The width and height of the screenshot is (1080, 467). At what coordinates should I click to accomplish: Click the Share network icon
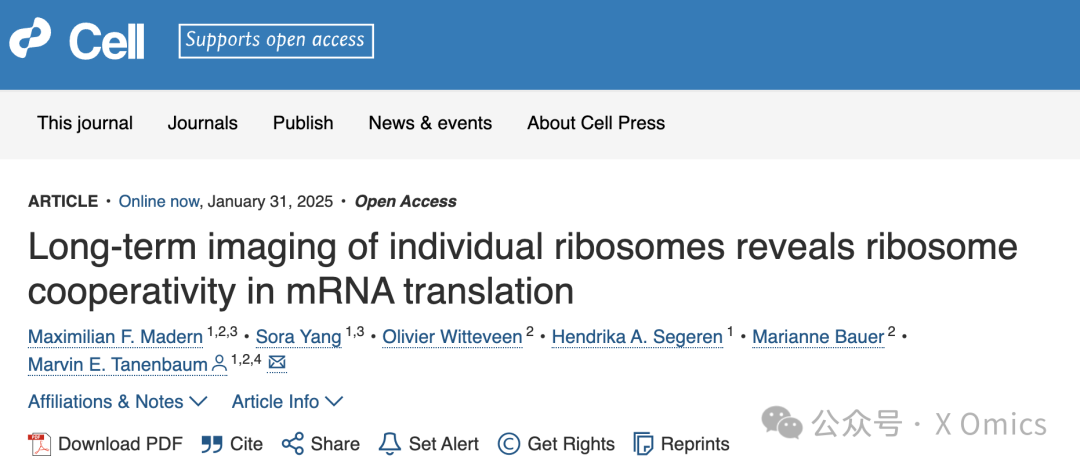click(292, 444)
